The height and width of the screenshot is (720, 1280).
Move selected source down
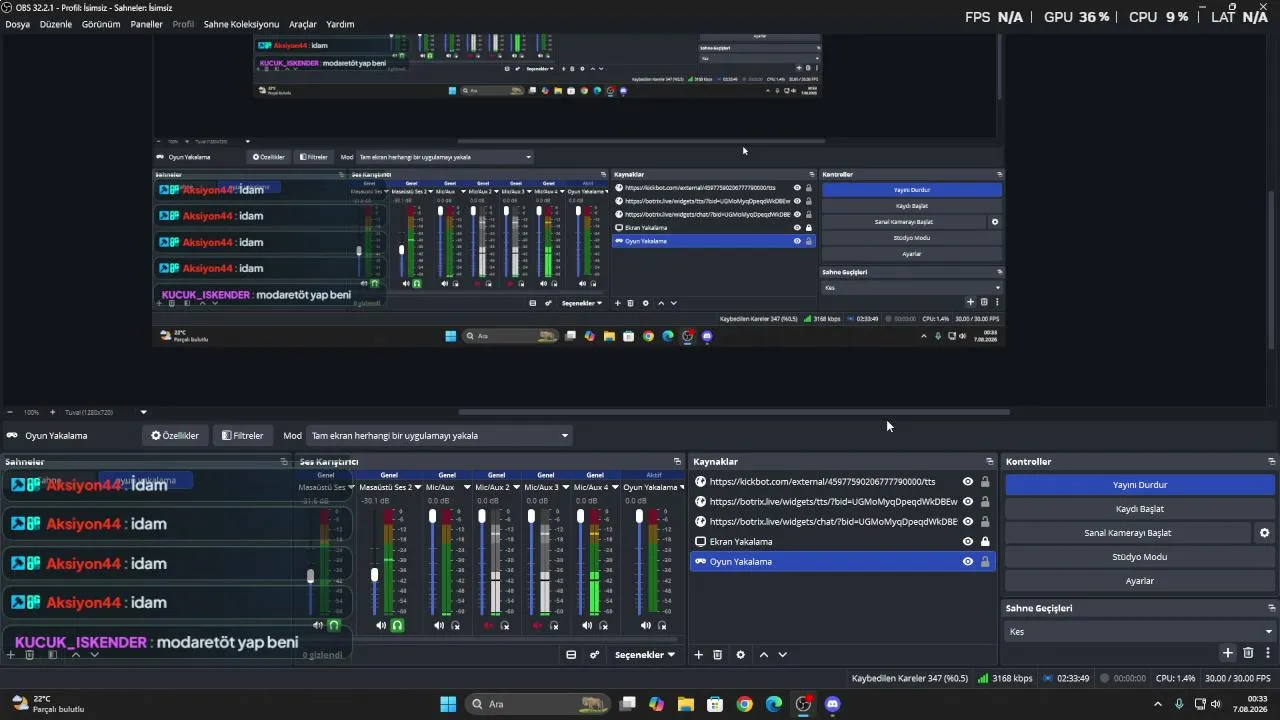click(x=783, y=655)
